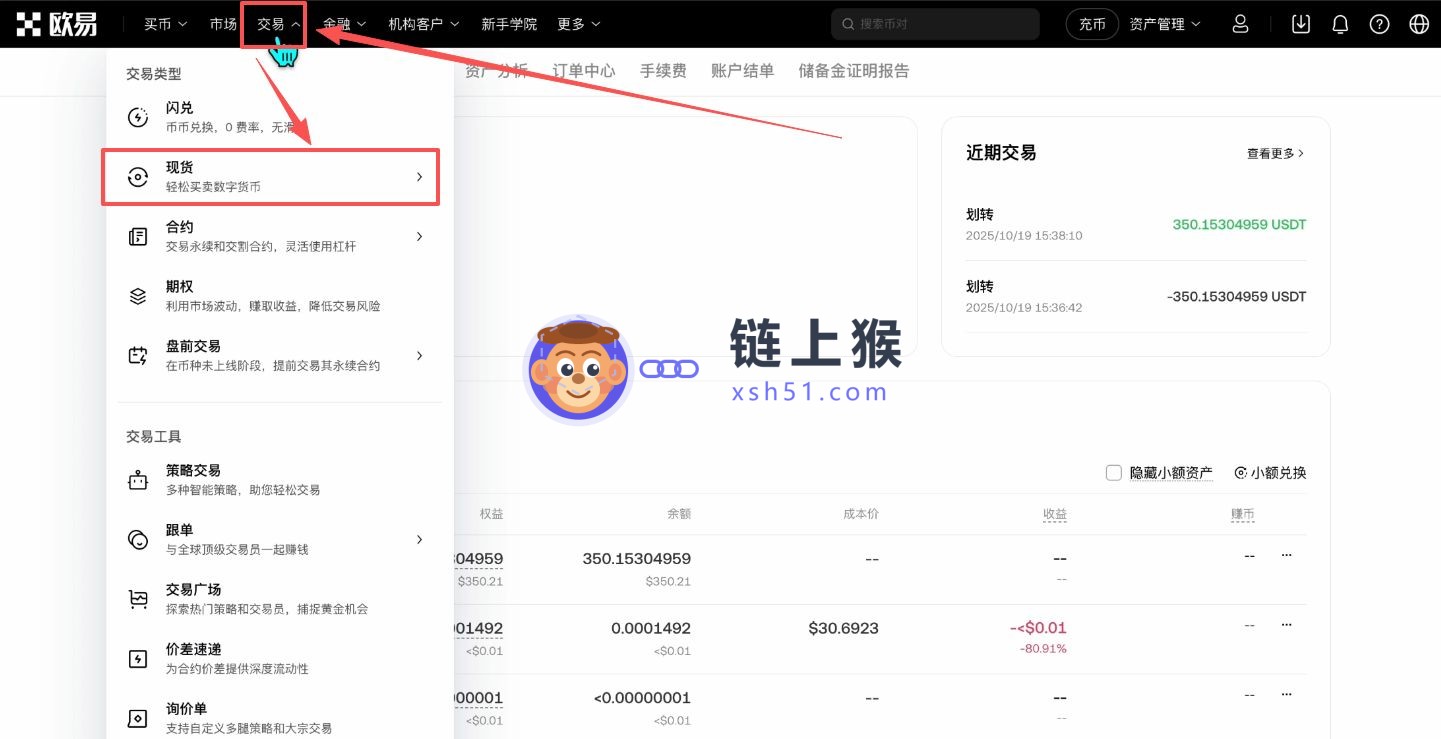
Task: Toggle 隐藏小额资产 checkbox
Action: tap(1113, 473)
